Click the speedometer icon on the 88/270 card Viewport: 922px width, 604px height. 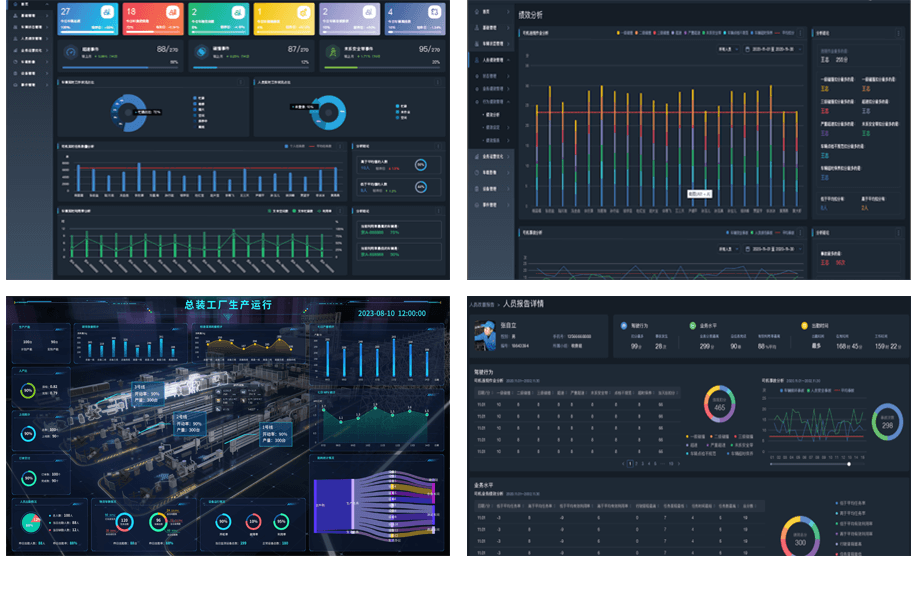[71, 52]
